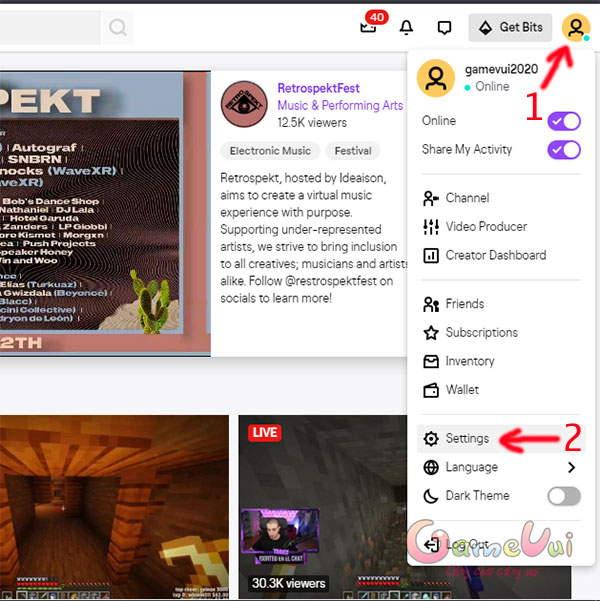Toggle the Online status switch
Screen dimensions: 600x601
pos(564,121)
